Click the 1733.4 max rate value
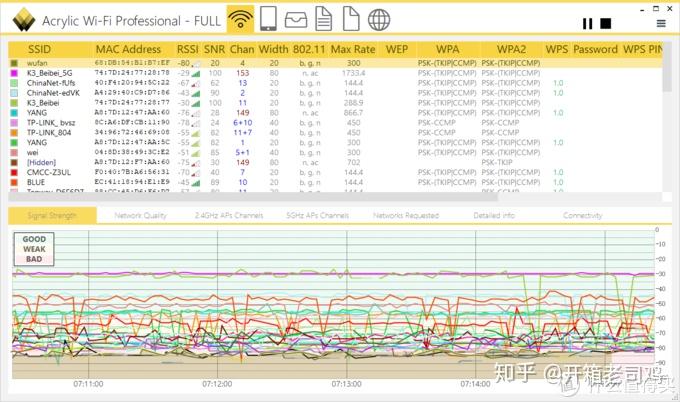This screenshot has height=402, width=680. pos(353,73)
